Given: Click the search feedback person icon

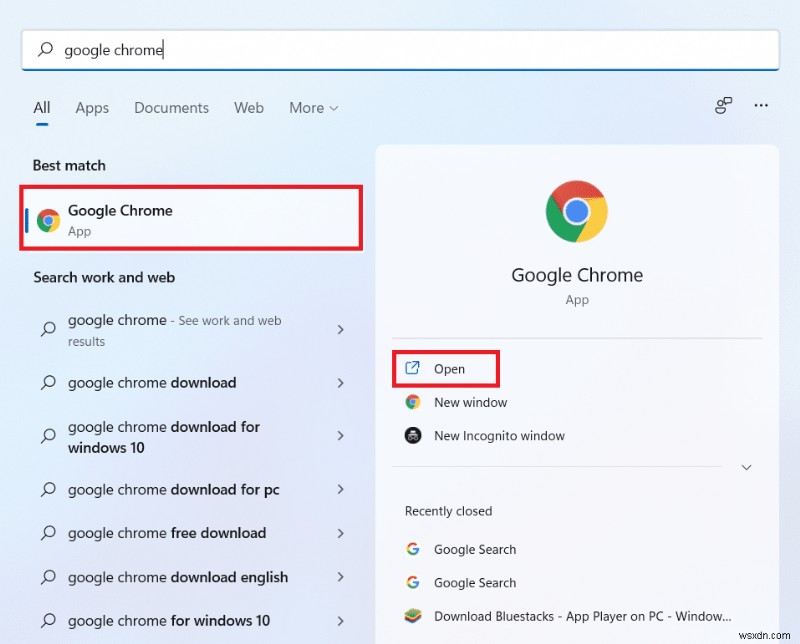Looking at the screenshot, I should click(x=723, y=105).
